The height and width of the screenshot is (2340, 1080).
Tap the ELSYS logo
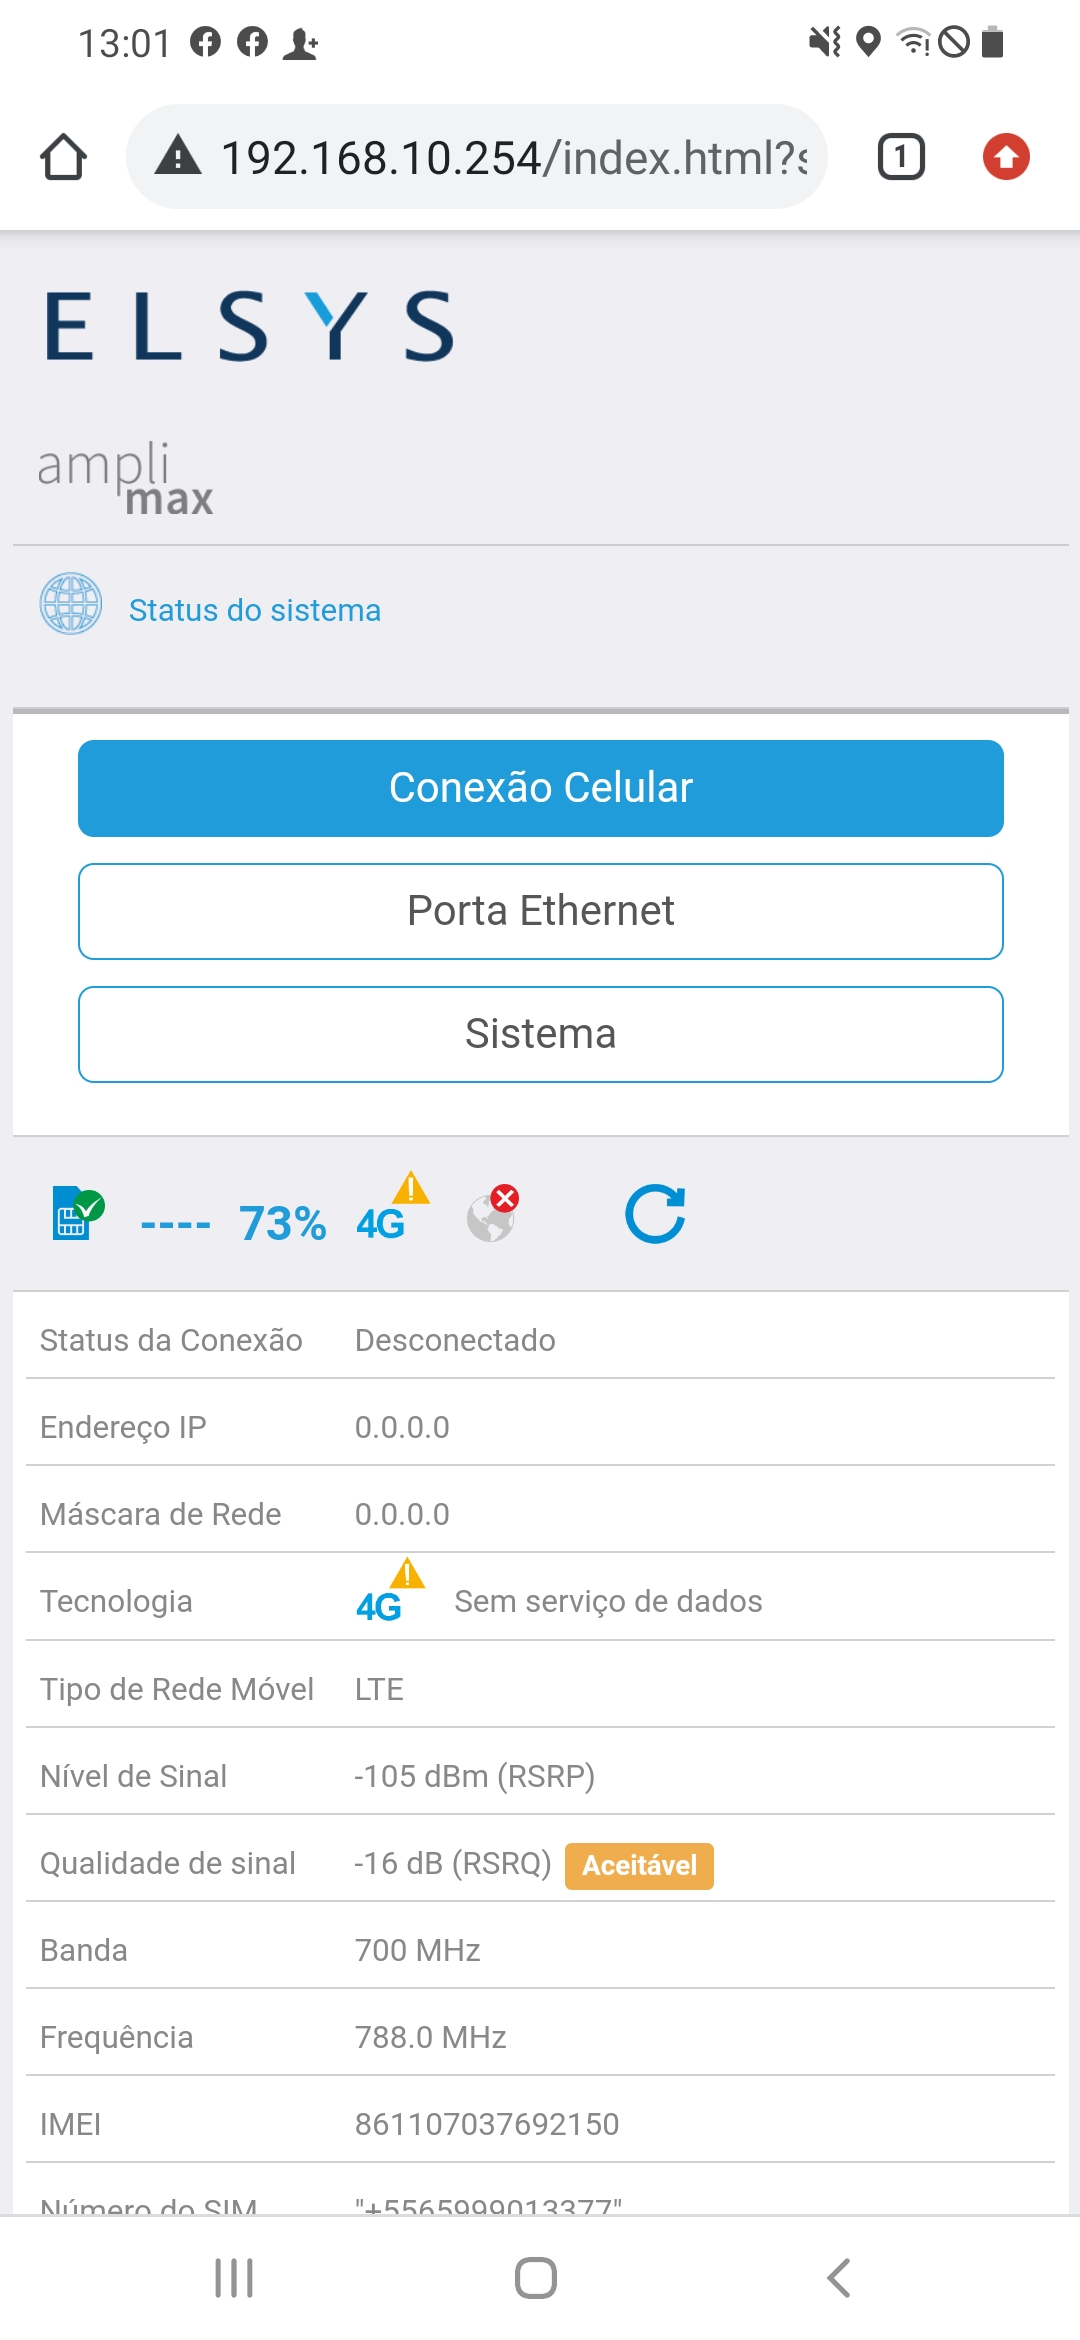point(249,326)
